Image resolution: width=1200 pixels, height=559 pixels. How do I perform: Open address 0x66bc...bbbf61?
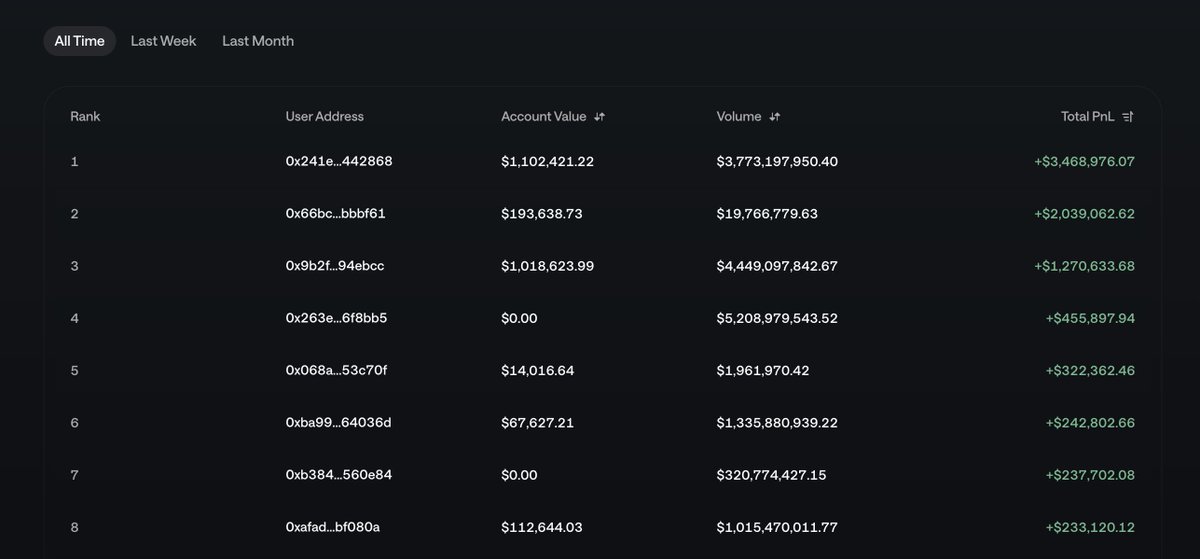[335, 214]
